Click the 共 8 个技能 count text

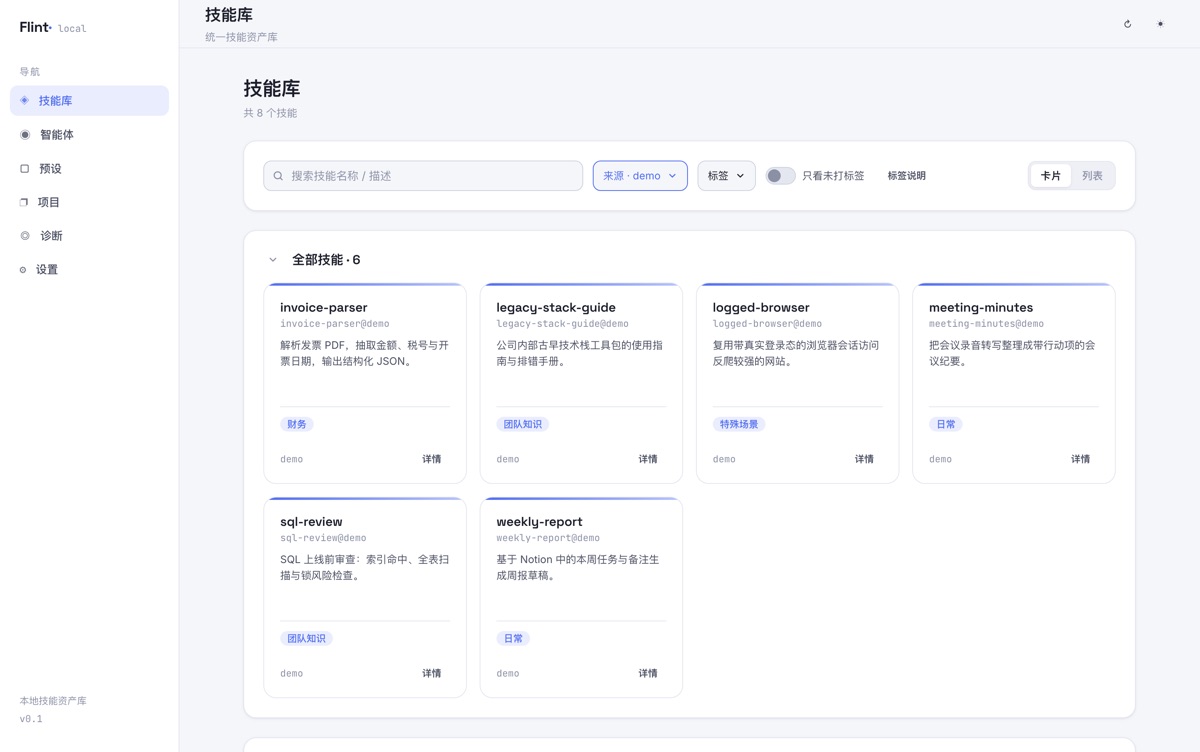coord(270,113)
